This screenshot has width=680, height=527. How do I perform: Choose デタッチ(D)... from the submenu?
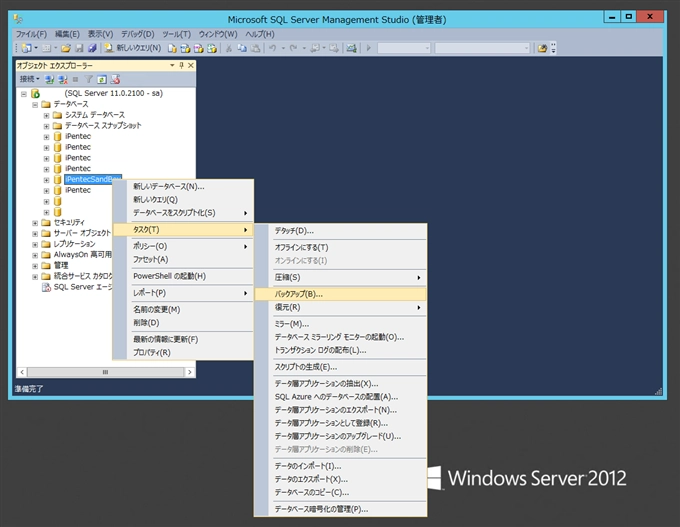(294, 231)
